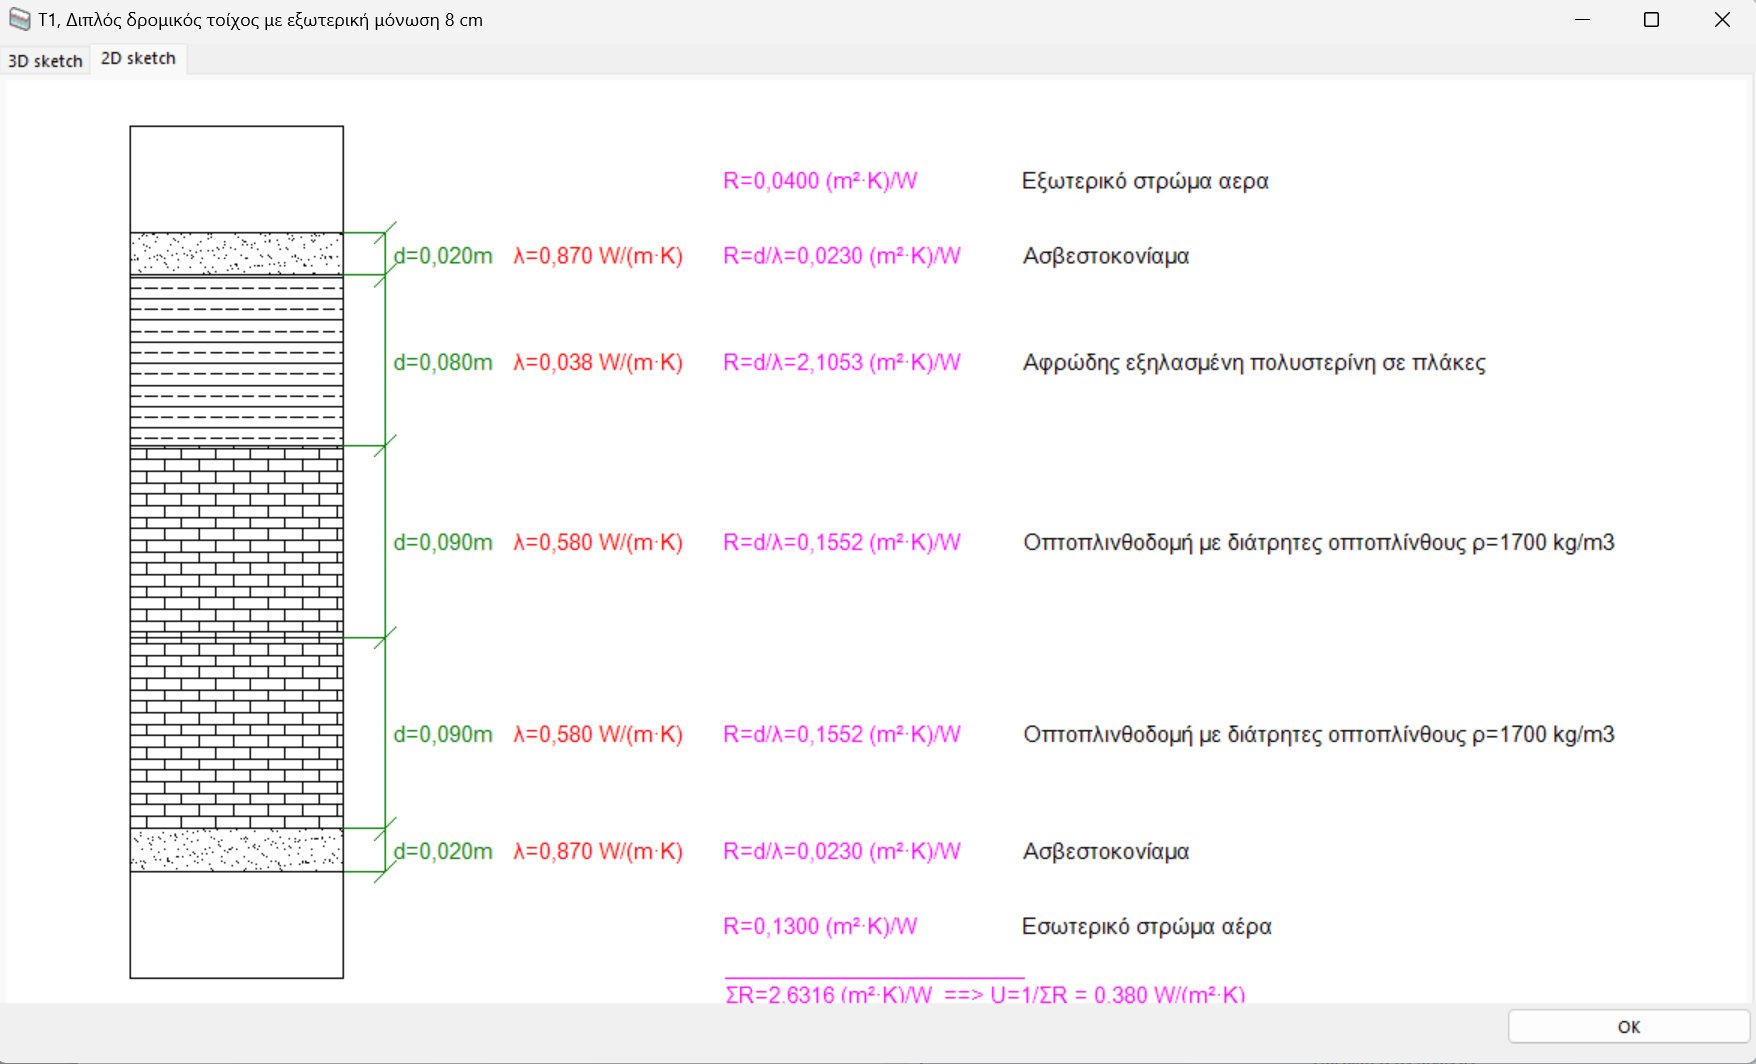Click the bottom plaster layer hatching
The height and width of the screenshot is (1064, 1756).
(x=235, y=850)
